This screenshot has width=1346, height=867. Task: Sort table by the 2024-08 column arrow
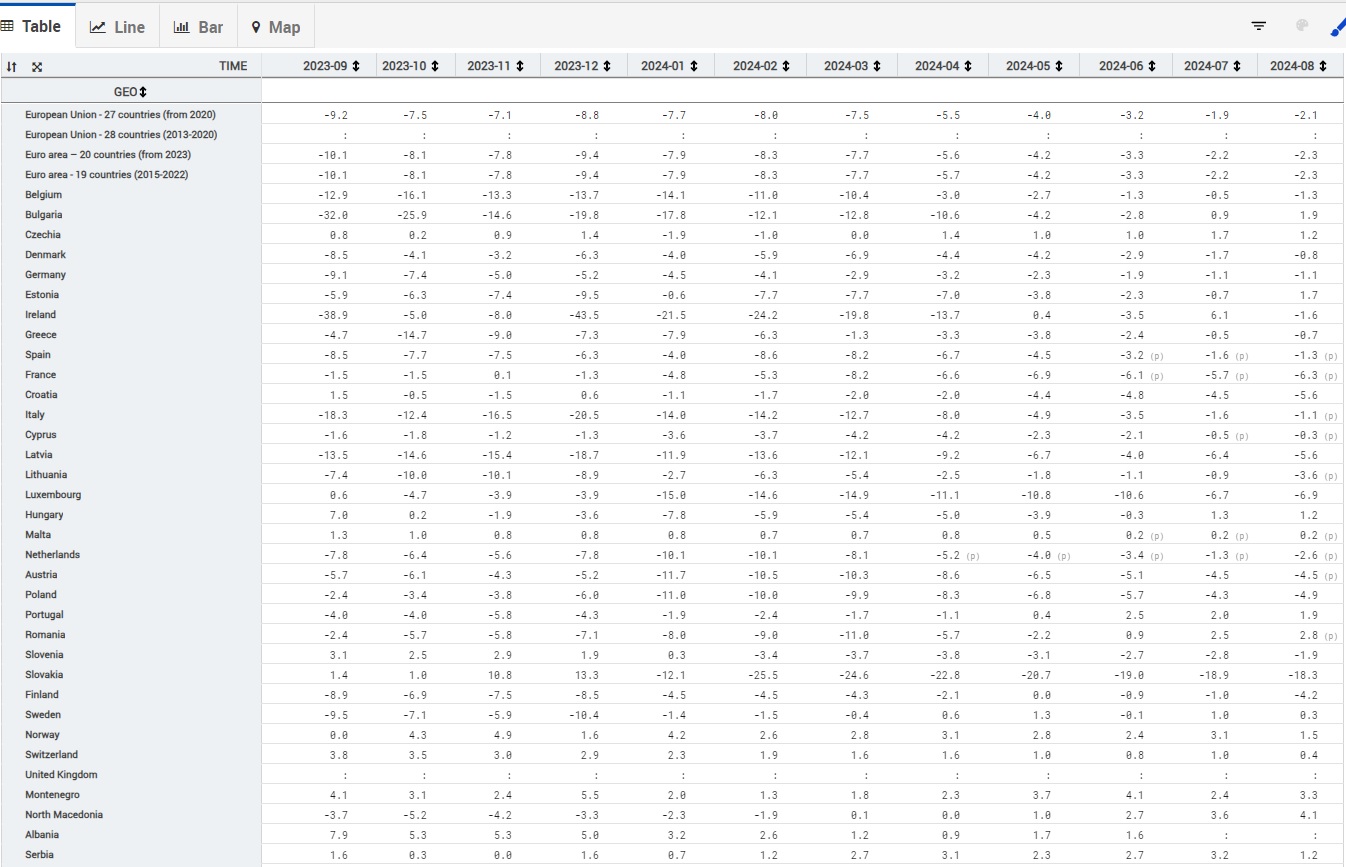coord(1325,66)
